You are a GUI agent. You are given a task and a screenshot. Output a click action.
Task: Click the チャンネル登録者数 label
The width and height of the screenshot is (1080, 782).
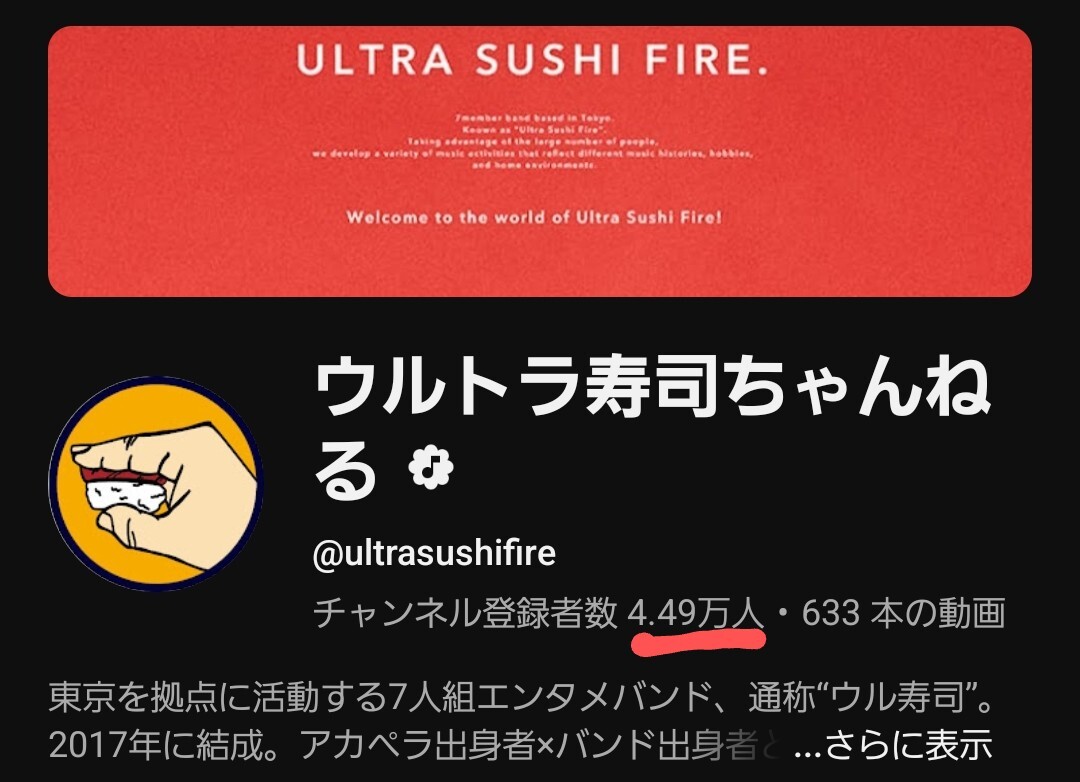pyautogui.click(x=465, y=613)
